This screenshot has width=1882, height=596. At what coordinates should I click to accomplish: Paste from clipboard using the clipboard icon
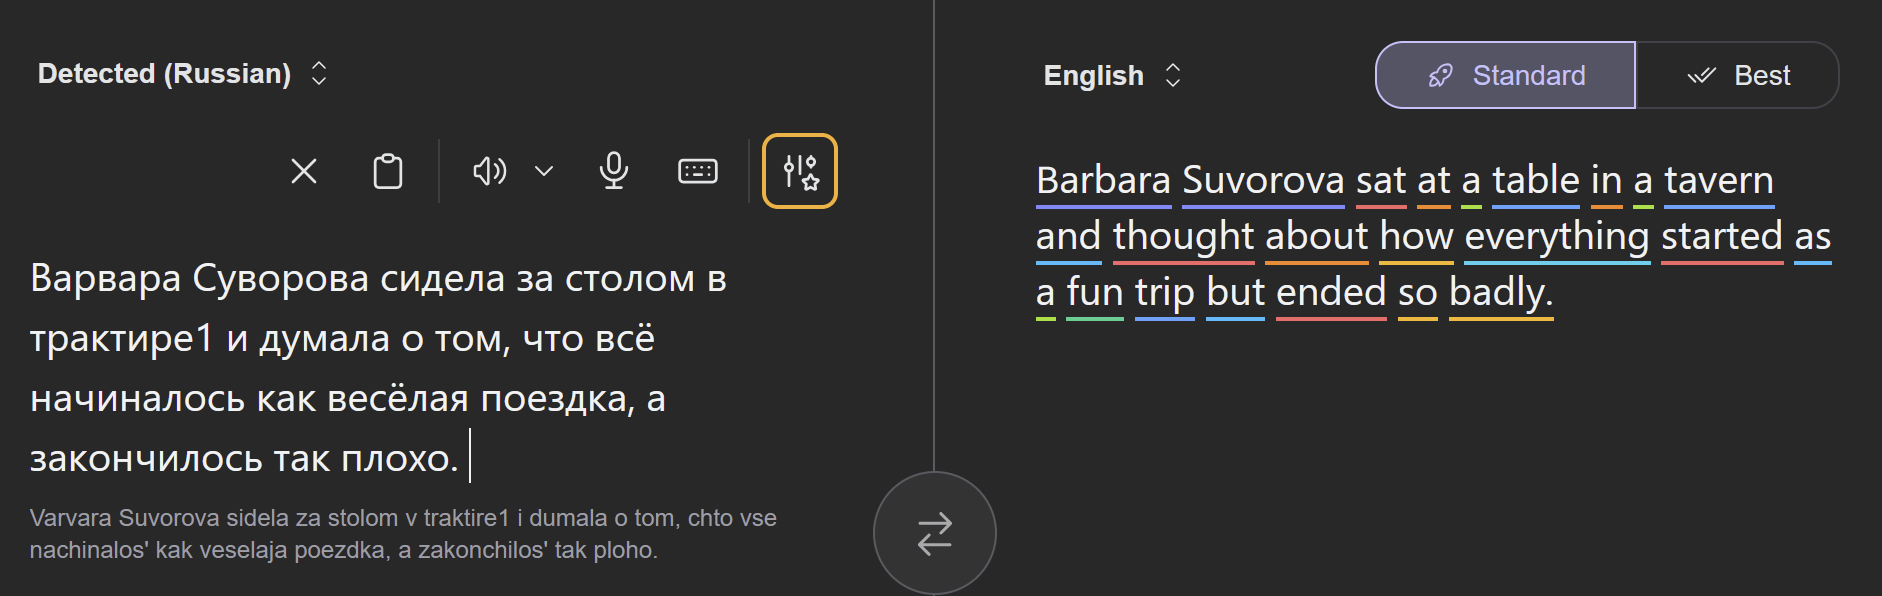pyautogui.click(x=388, y=171)
